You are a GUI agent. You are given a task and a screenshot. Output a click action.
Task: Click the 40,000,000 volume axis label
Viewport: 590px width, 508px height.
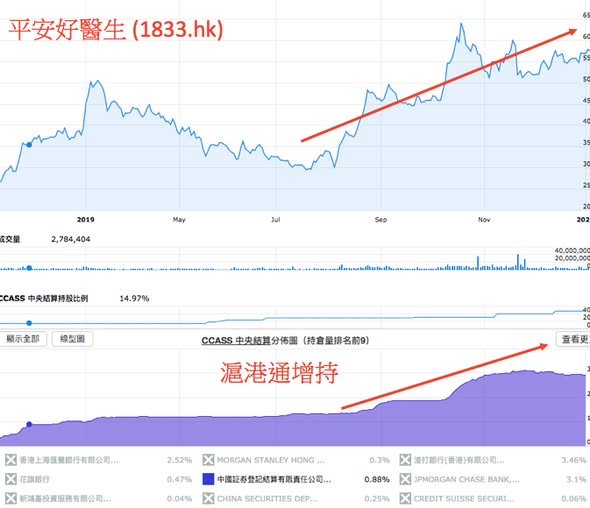click(x=572, y=250)
